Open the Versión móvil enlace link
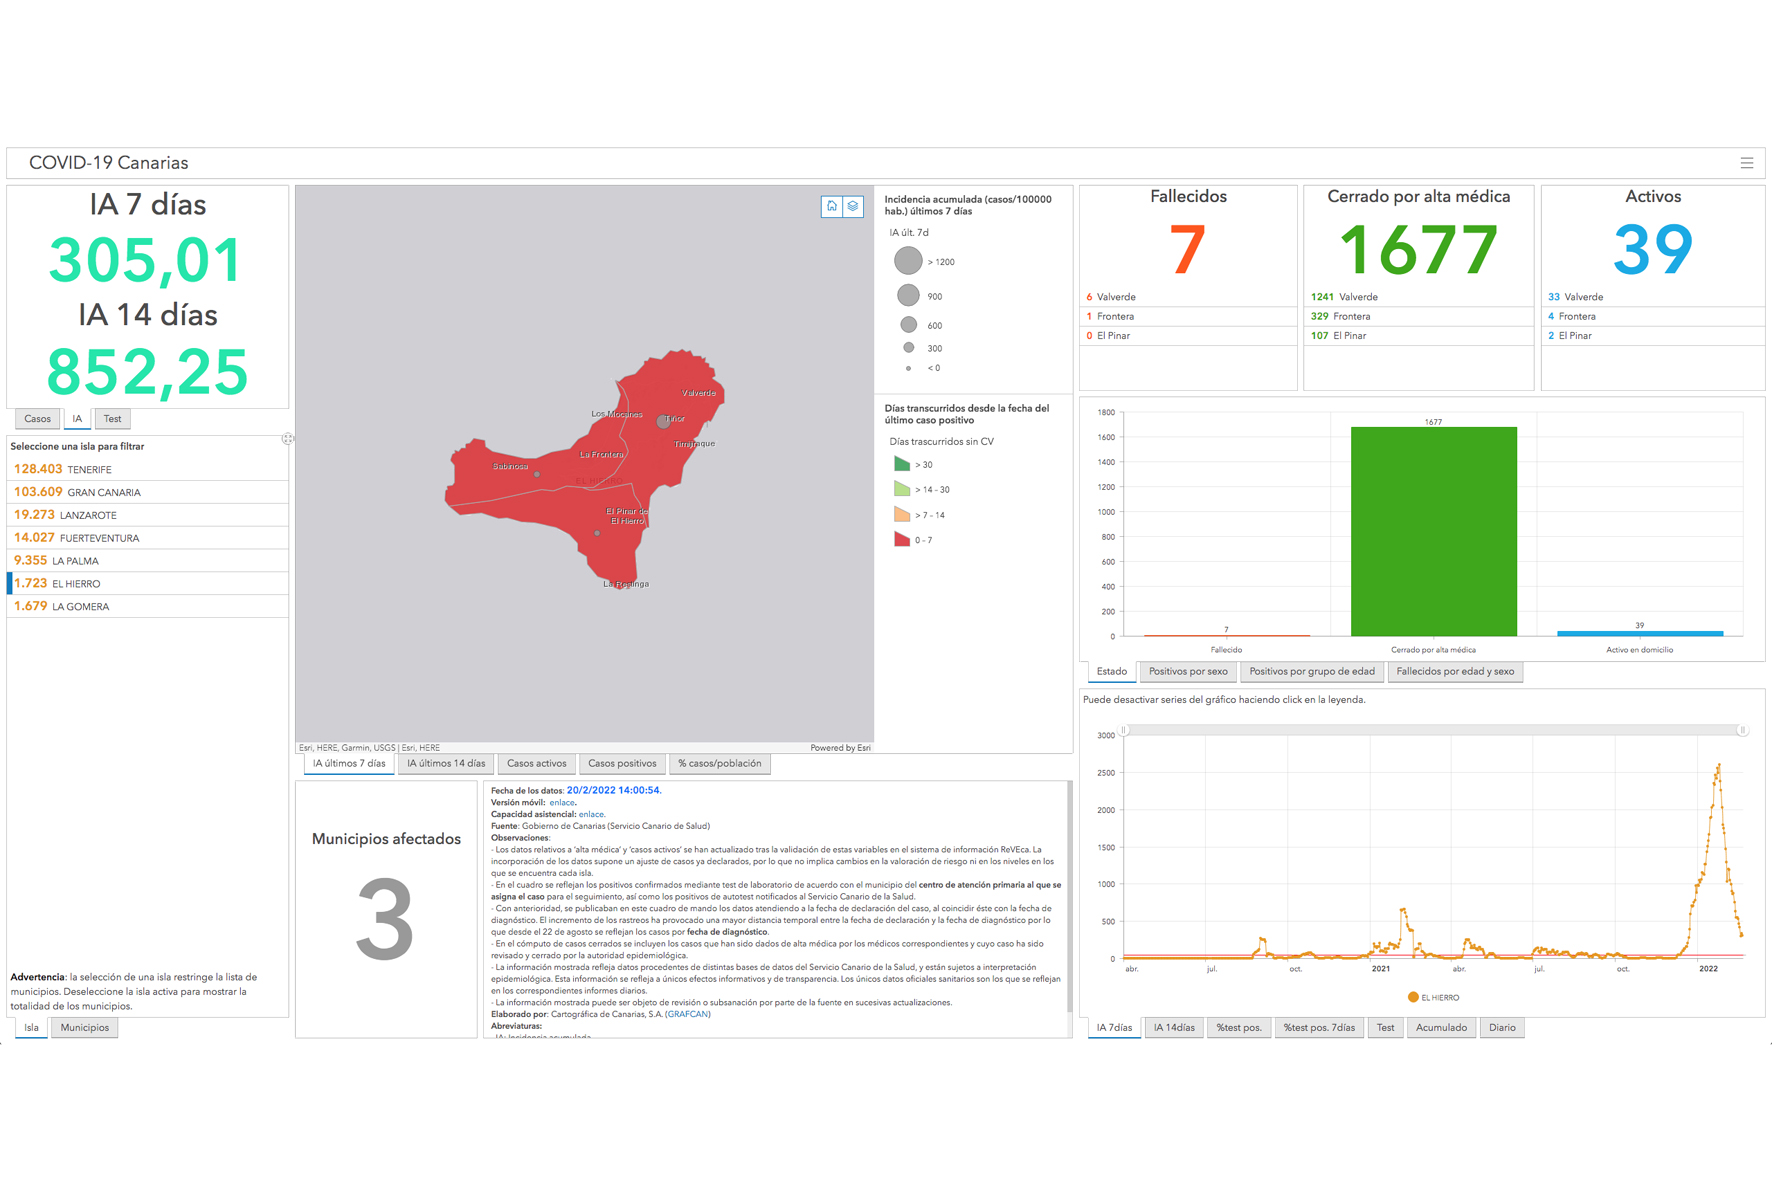Viewport: 1772px width, 1181px height. [x=561, y=802]
